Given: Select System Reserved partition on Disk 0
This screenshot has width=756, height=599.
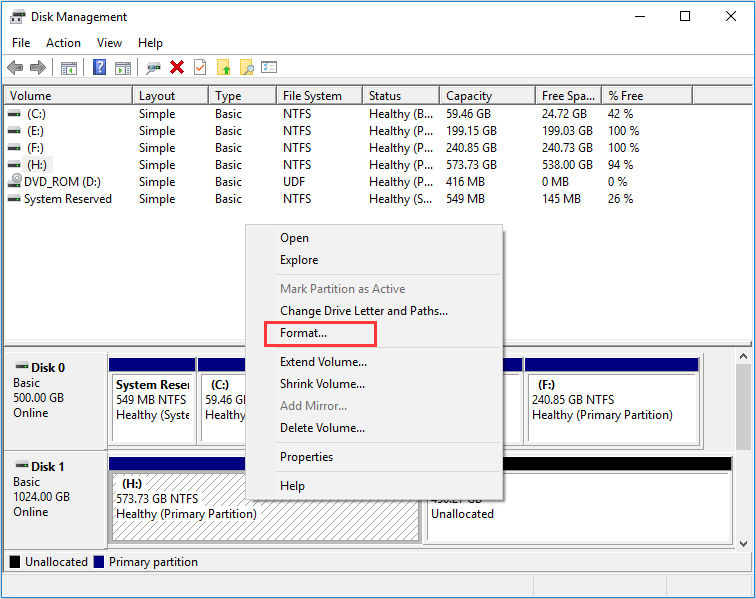Looking at the screenshot, I should click(x=152, y=400).
